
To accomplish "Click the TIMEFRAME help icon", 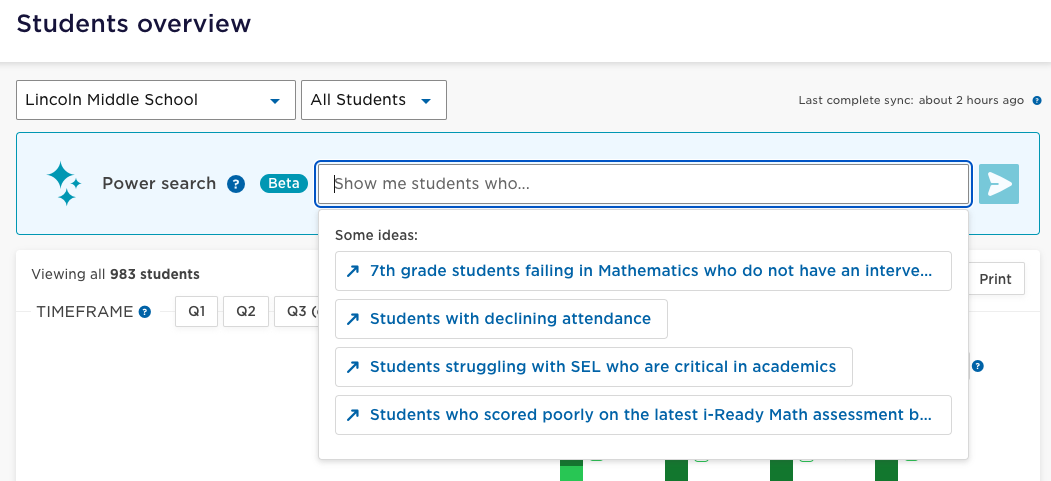I will point(145,312).
